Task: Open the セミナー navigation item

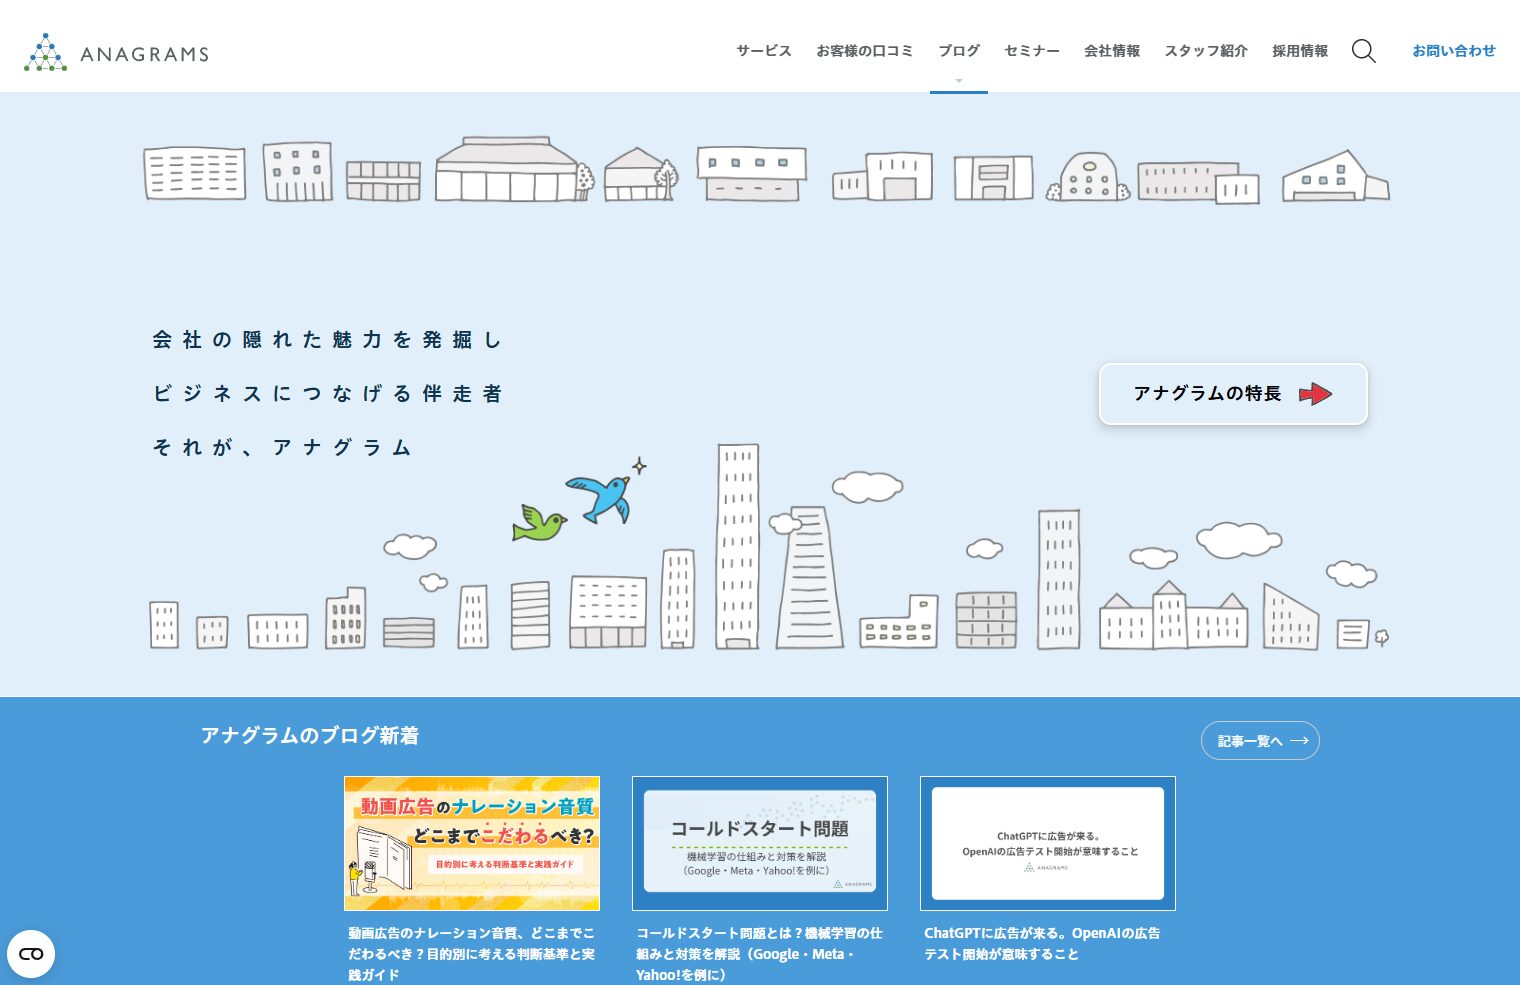Action: pos(1031,51)
